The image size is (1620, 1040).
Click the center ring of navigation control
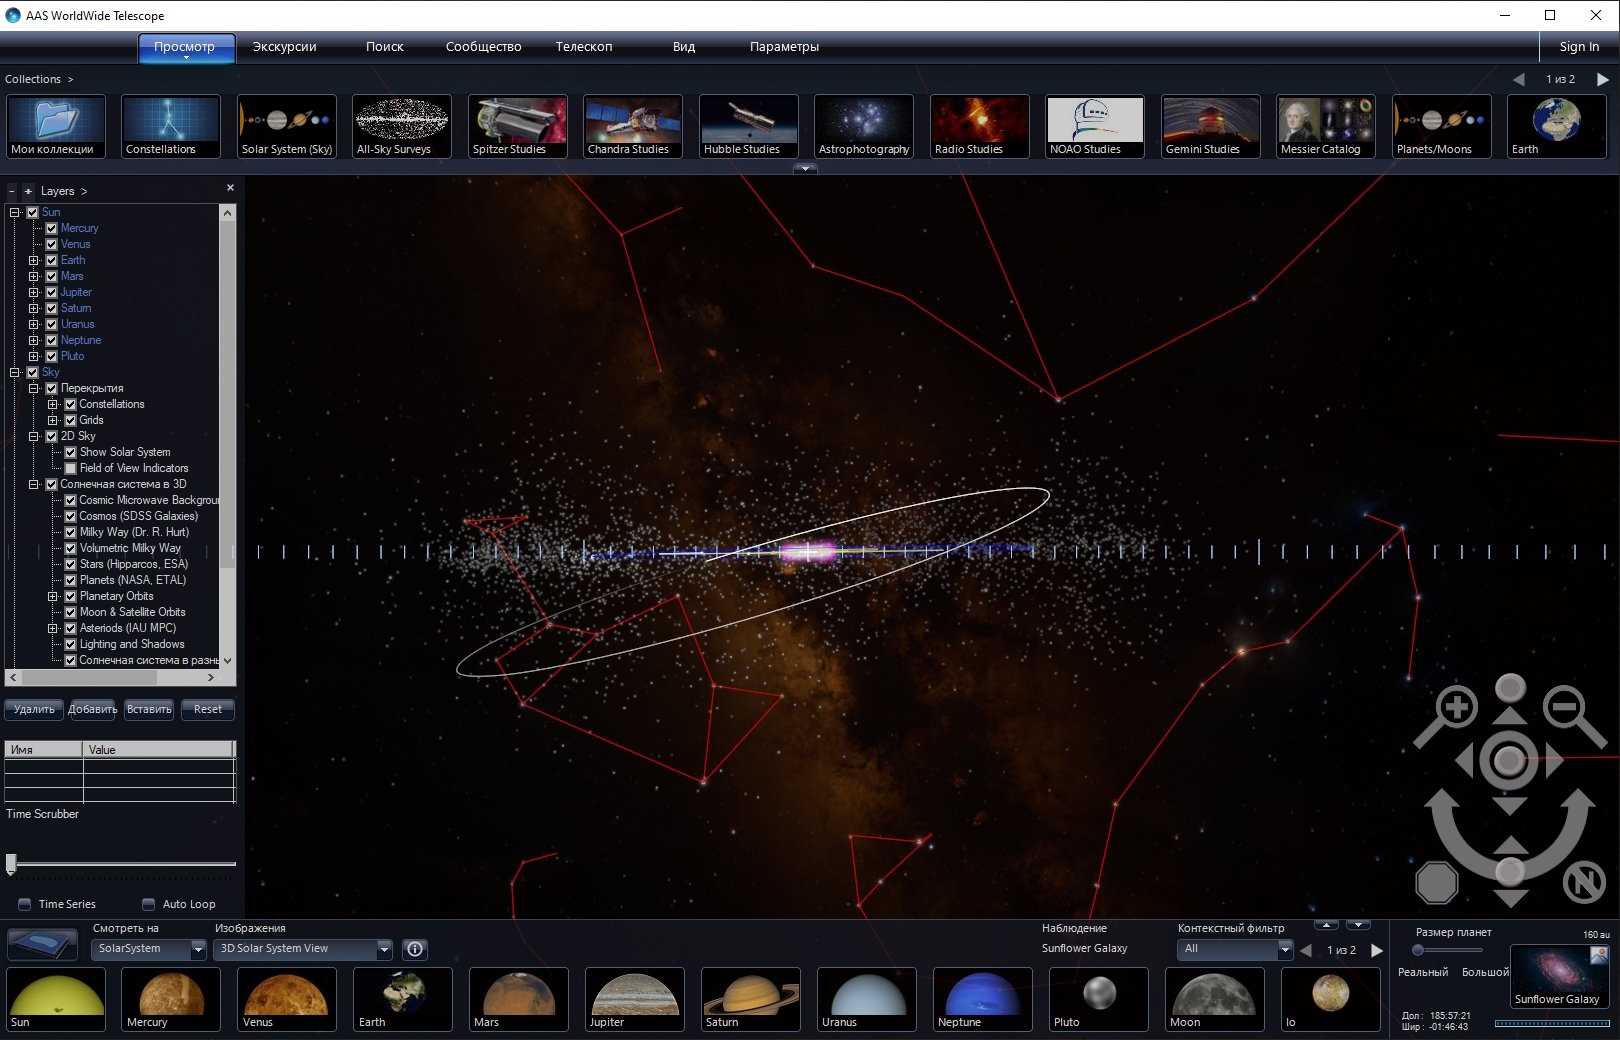[x=1509, y=761]
